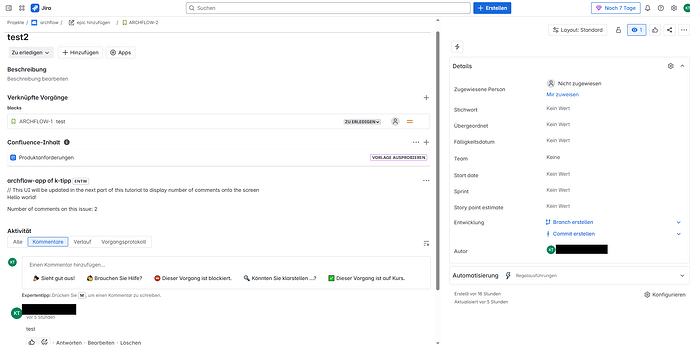The image size is (690, 361).
Task: Open the Zu erledigen status dropdown
Action: (x=30, y=52)
